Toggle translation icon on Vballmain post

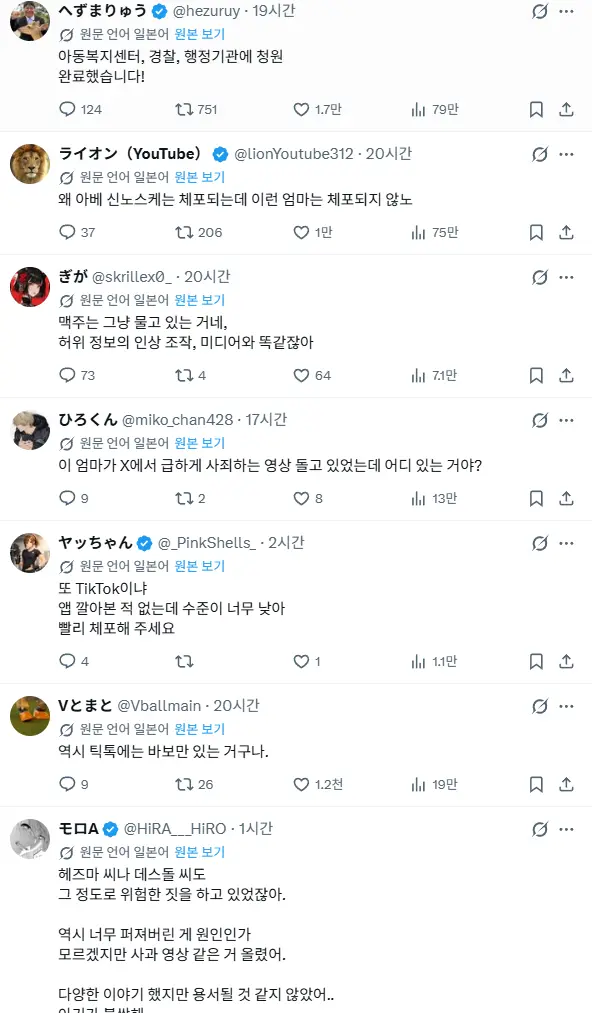540,706
